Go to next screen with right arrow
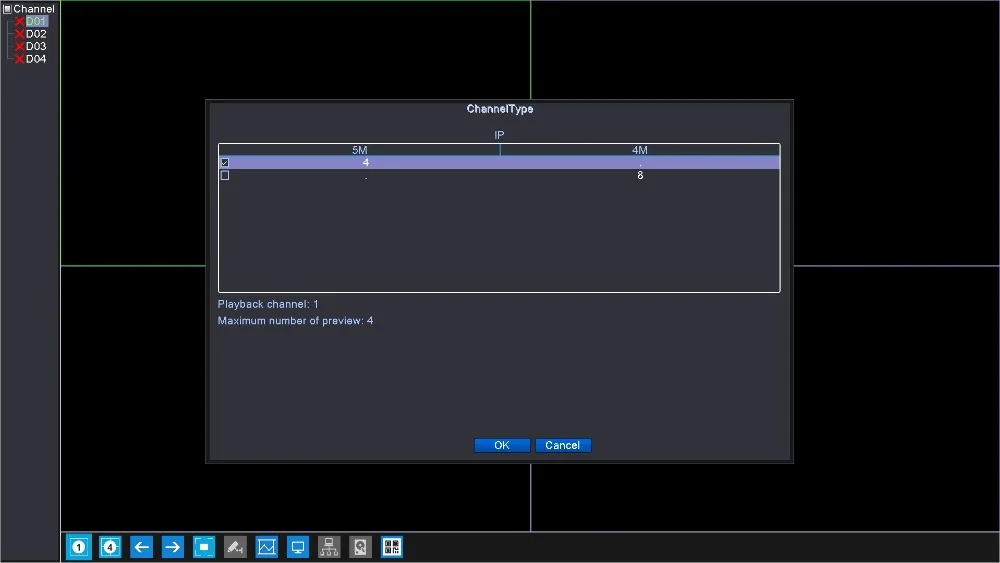The height and width of the screenshot is (563, 1000). click(172, 547)
